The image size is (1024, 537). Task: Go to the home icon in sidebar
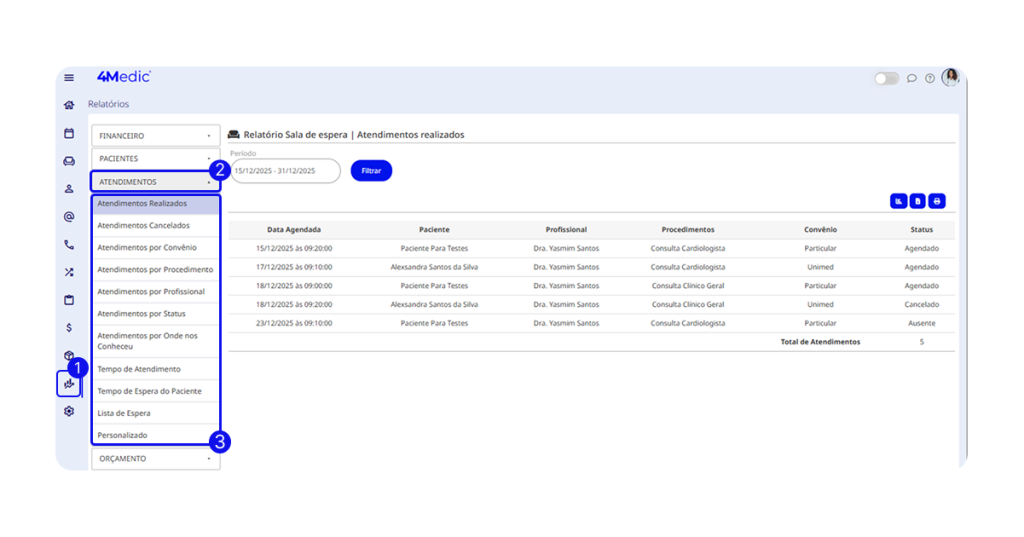69,105
